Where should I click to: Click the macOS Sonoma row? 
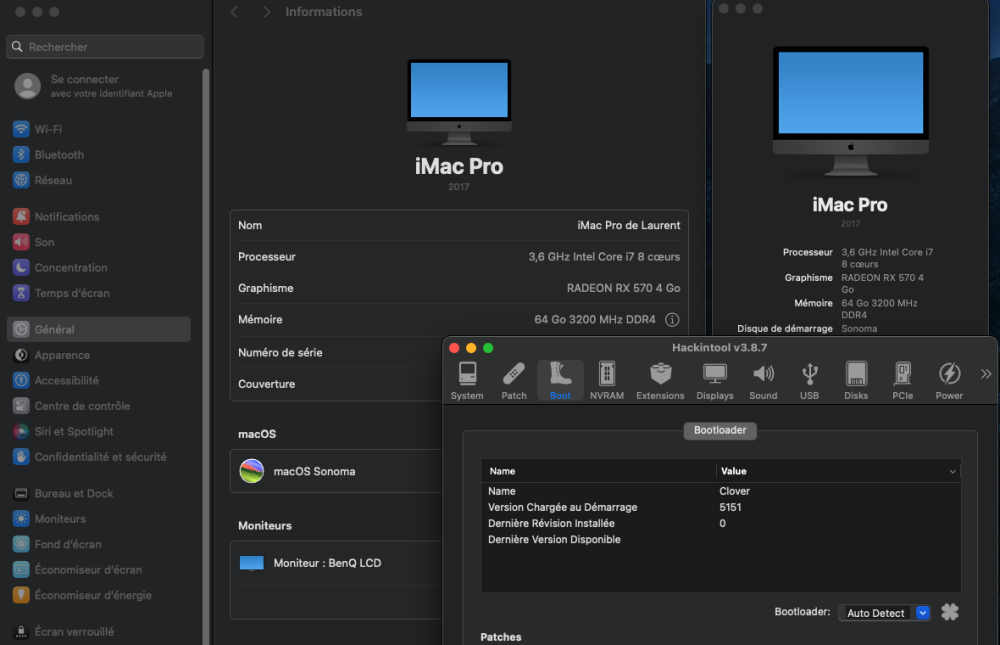(x=336, y=471)
